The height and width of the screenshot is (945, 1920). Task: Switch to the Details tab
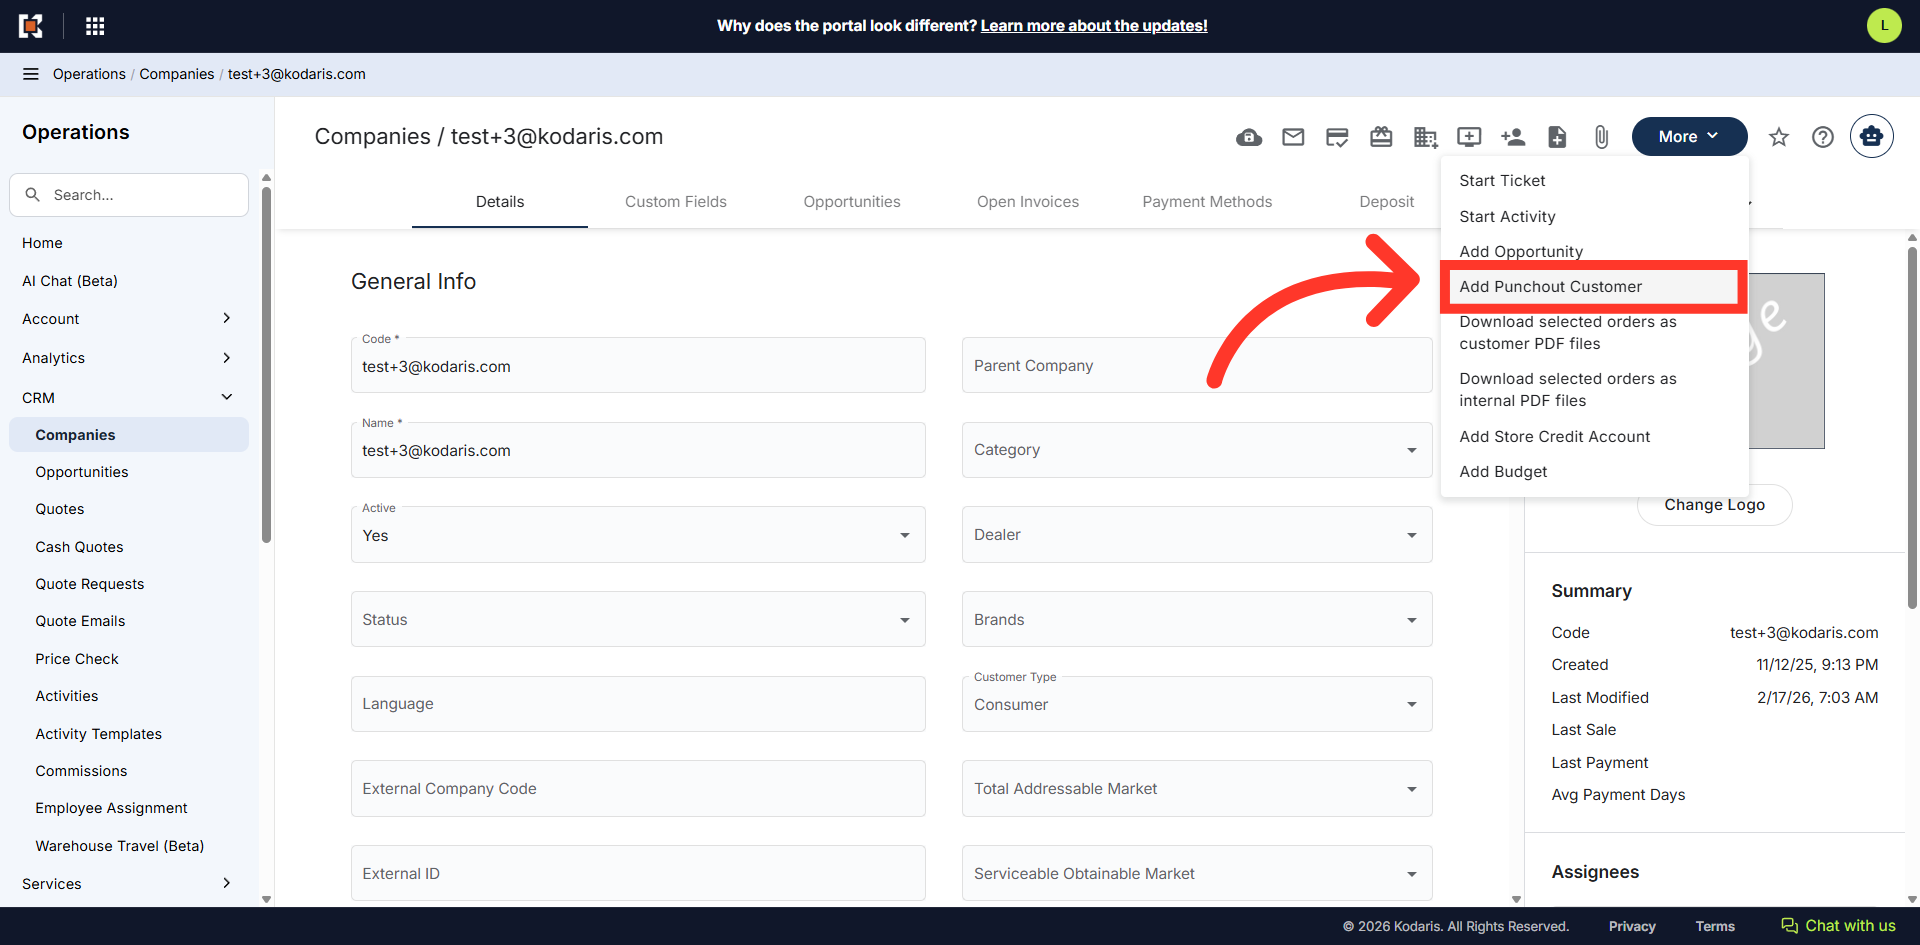tap(500, 202)
